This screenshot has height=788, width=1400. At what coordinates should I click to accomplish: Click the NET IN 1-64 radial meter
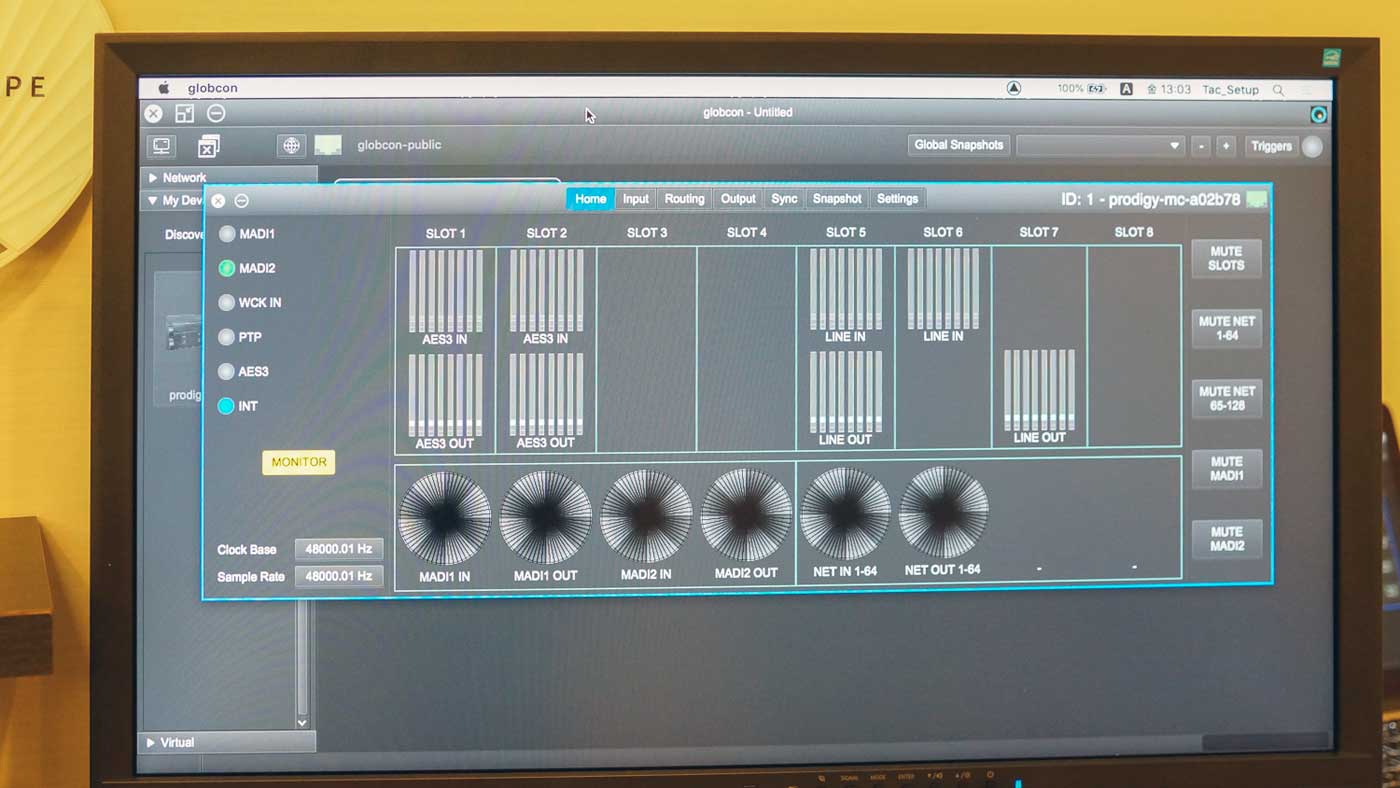click(x=845, y=514)
